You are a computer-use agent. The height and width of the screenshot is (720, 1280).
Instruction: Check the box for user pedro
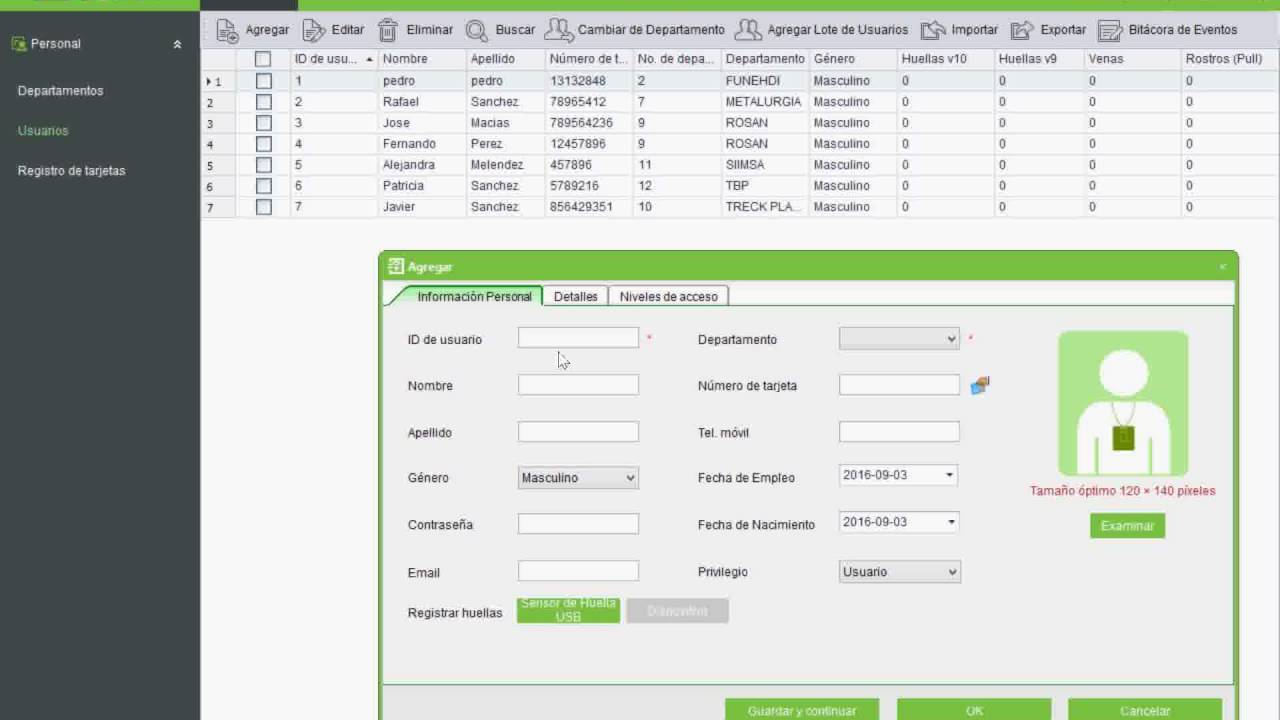(263, 81)
